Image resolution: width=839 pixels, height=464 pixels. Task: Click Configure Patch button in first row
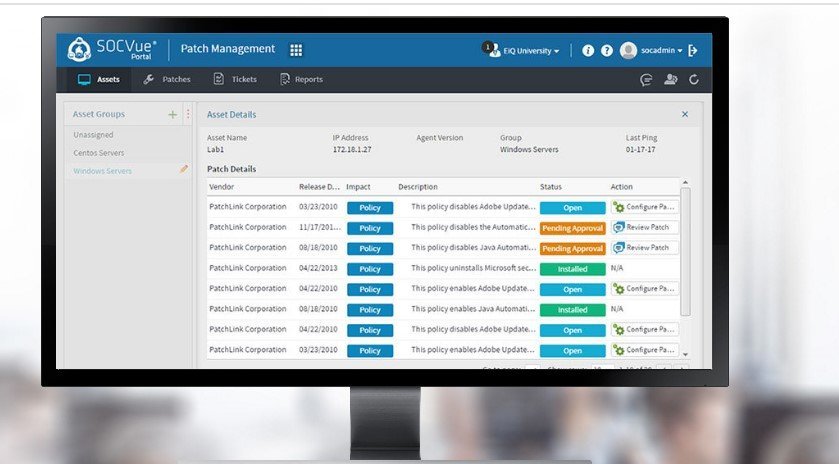(644, 208)
